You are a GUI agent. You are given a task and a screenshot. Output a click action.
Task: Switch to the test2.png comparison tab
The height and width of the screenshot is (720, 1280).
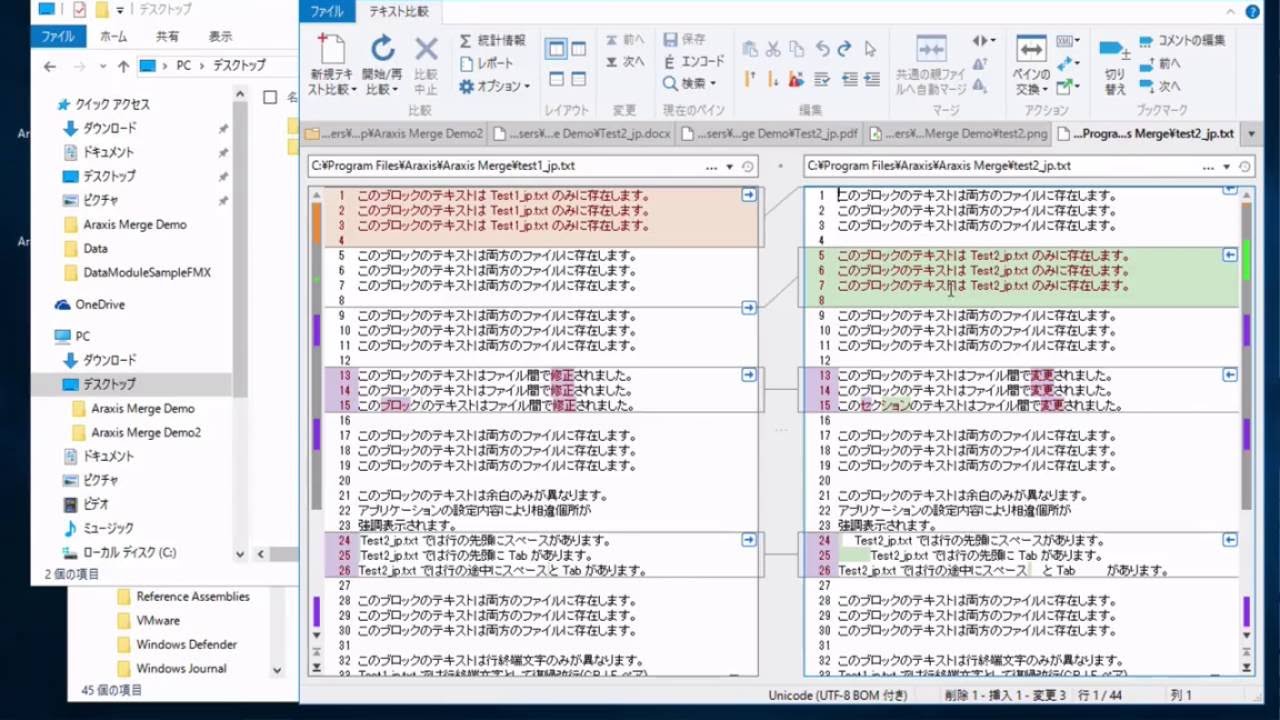958,133
